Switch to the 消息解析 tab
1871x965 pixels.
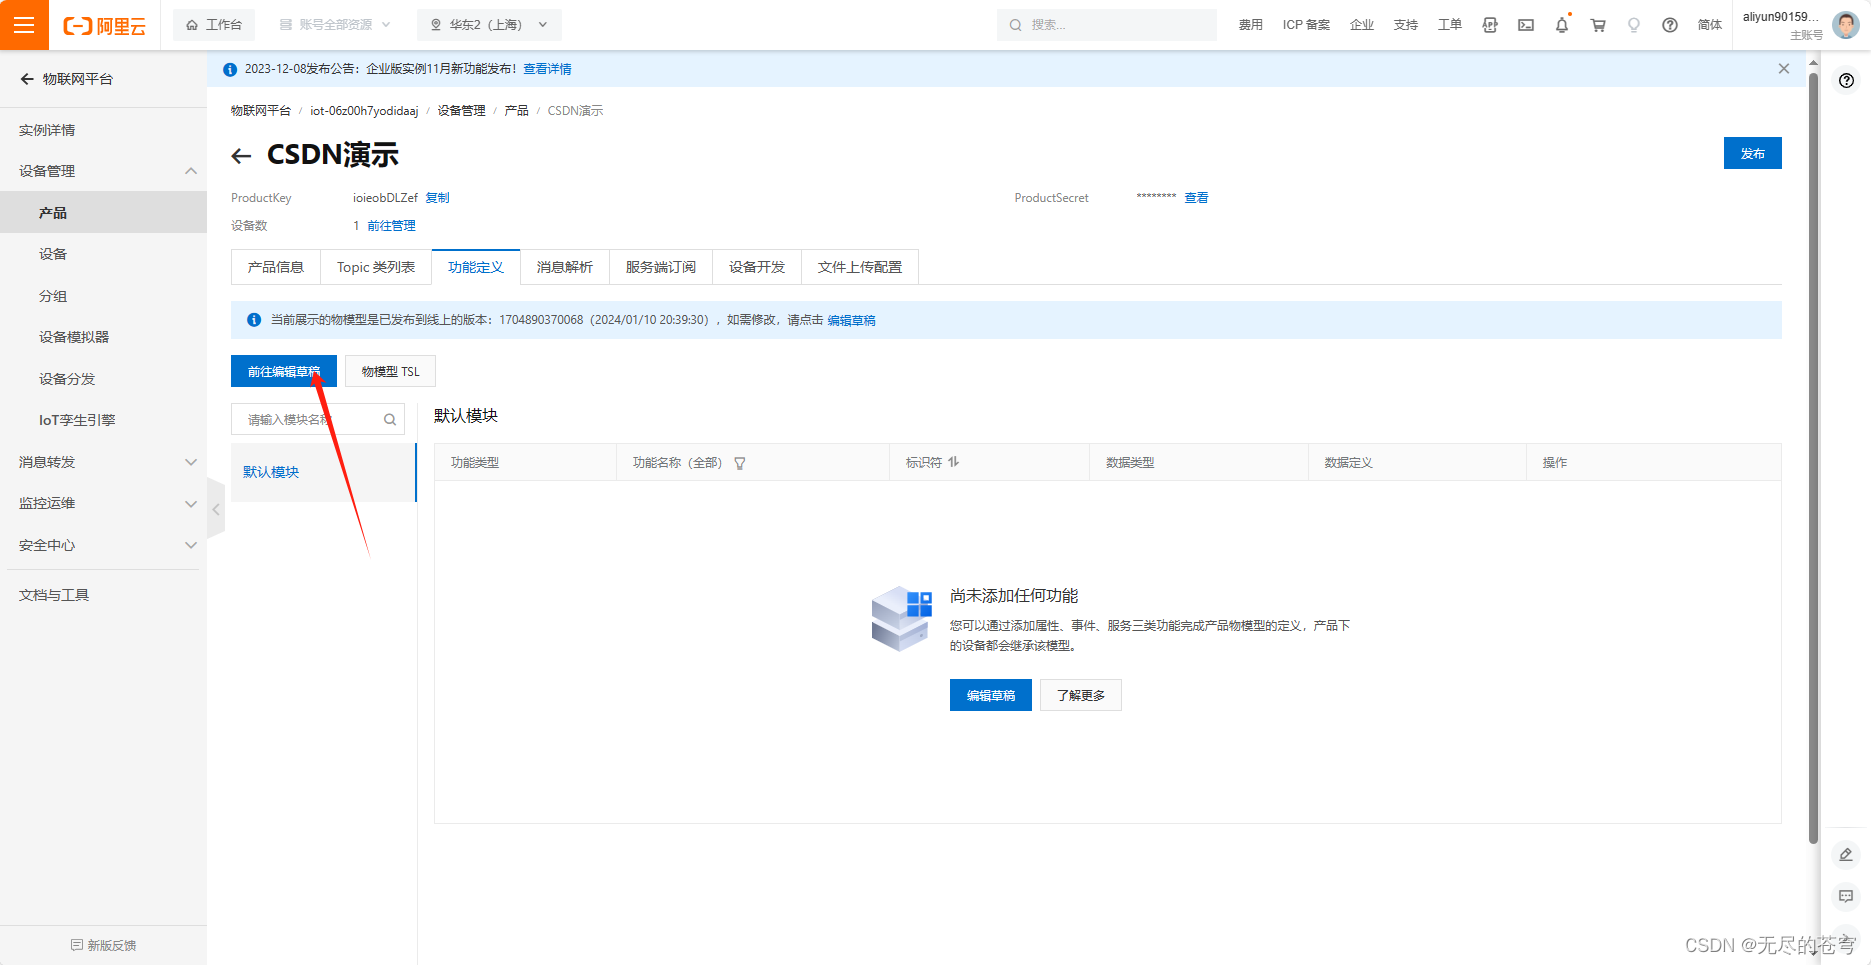(x=565, y=267)
